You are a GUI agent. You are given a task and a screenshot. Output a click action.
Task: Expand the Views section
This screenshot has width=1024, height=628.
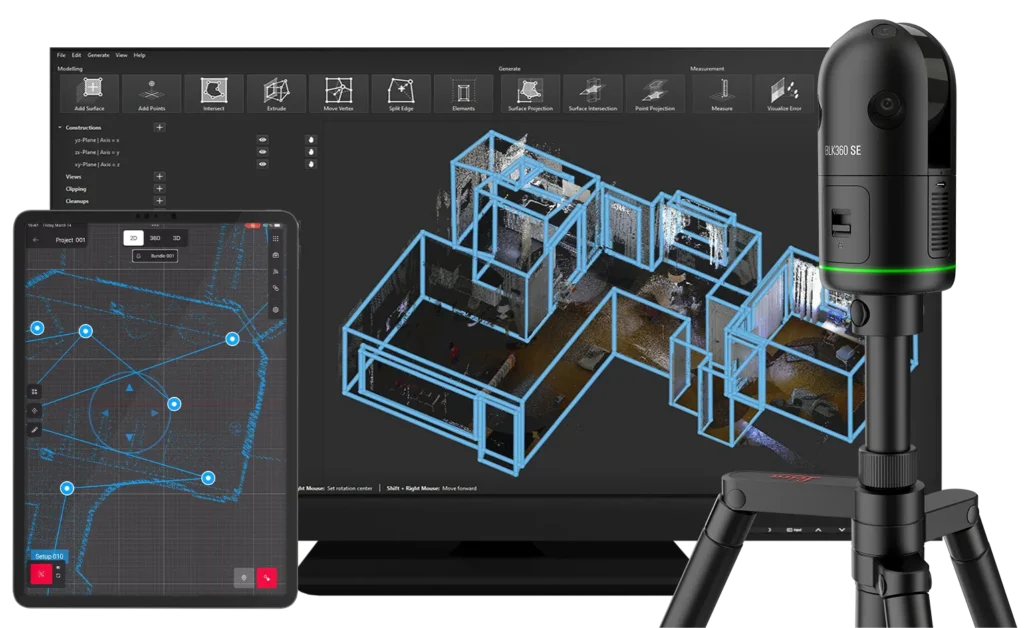pyautogui.click(x=159, y=176)
